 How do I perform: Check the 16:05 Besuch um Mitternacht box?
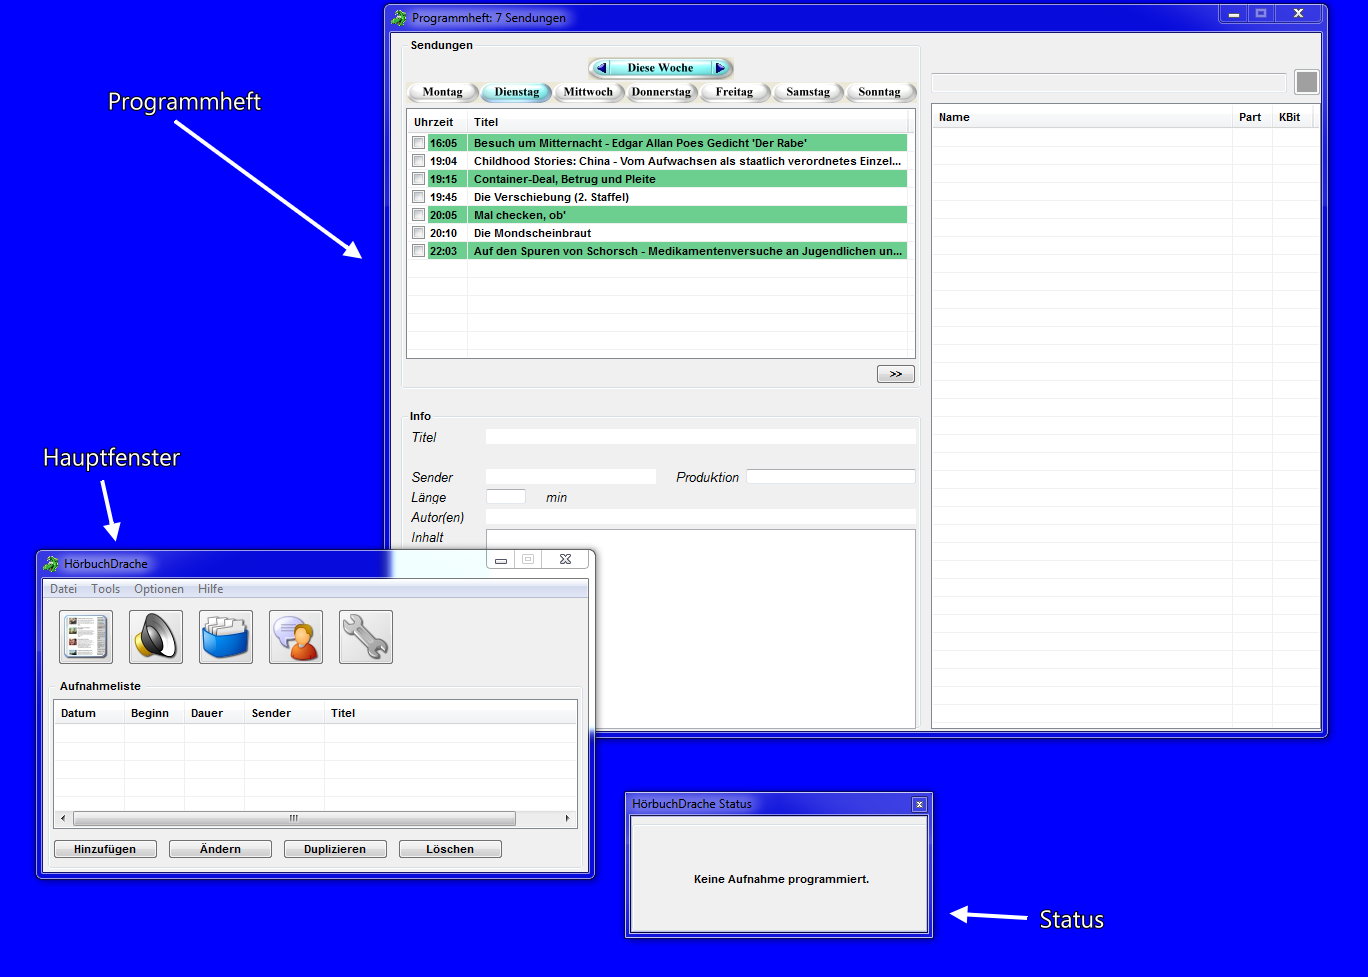418,143
